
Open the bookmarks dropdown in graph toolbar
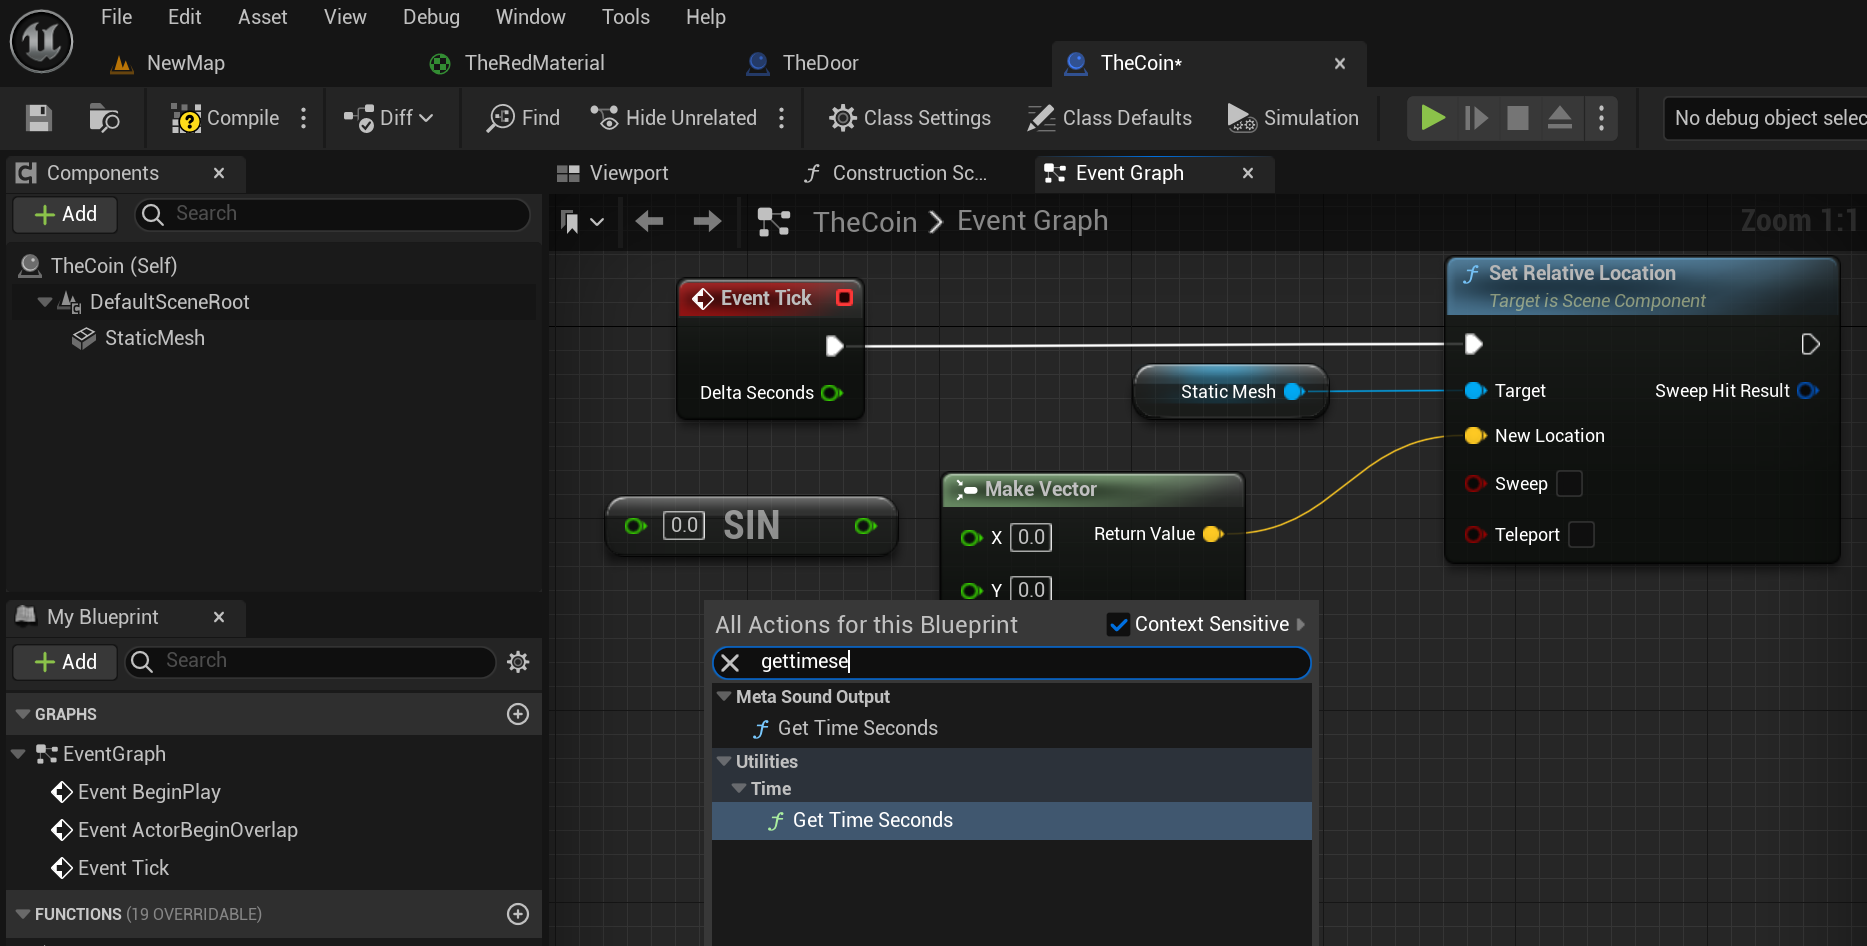582,222
